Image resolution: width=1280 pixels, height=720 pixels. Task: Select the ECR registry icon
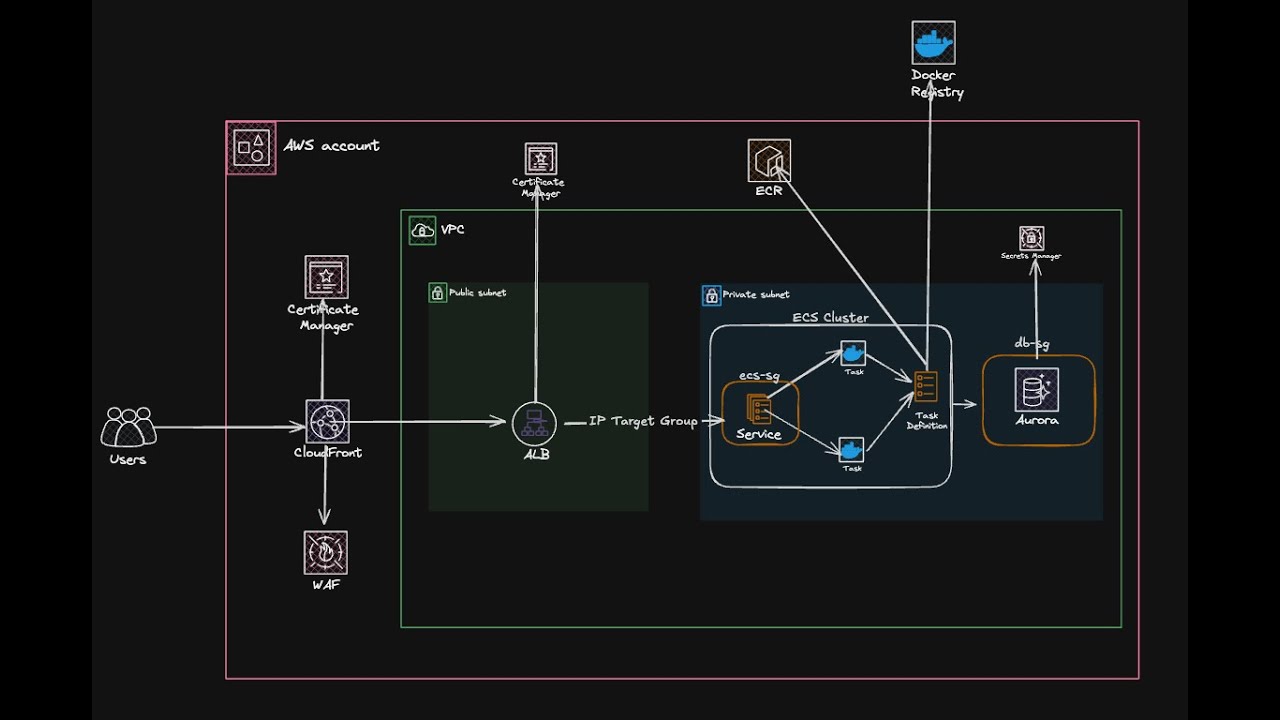click(x=769, y=160)
